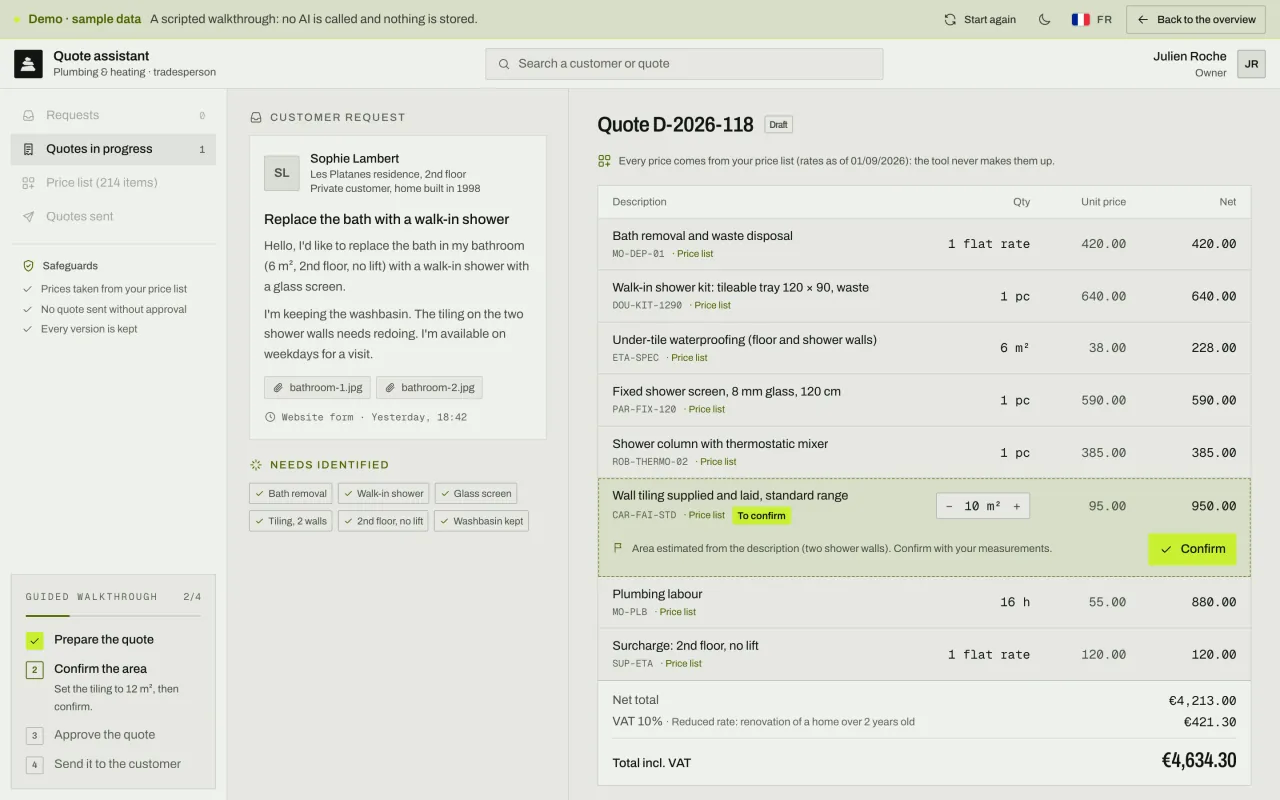This screenshot has height=800, width=1280.
Task: Open the Requests menu item
Action: click(113, 115)
